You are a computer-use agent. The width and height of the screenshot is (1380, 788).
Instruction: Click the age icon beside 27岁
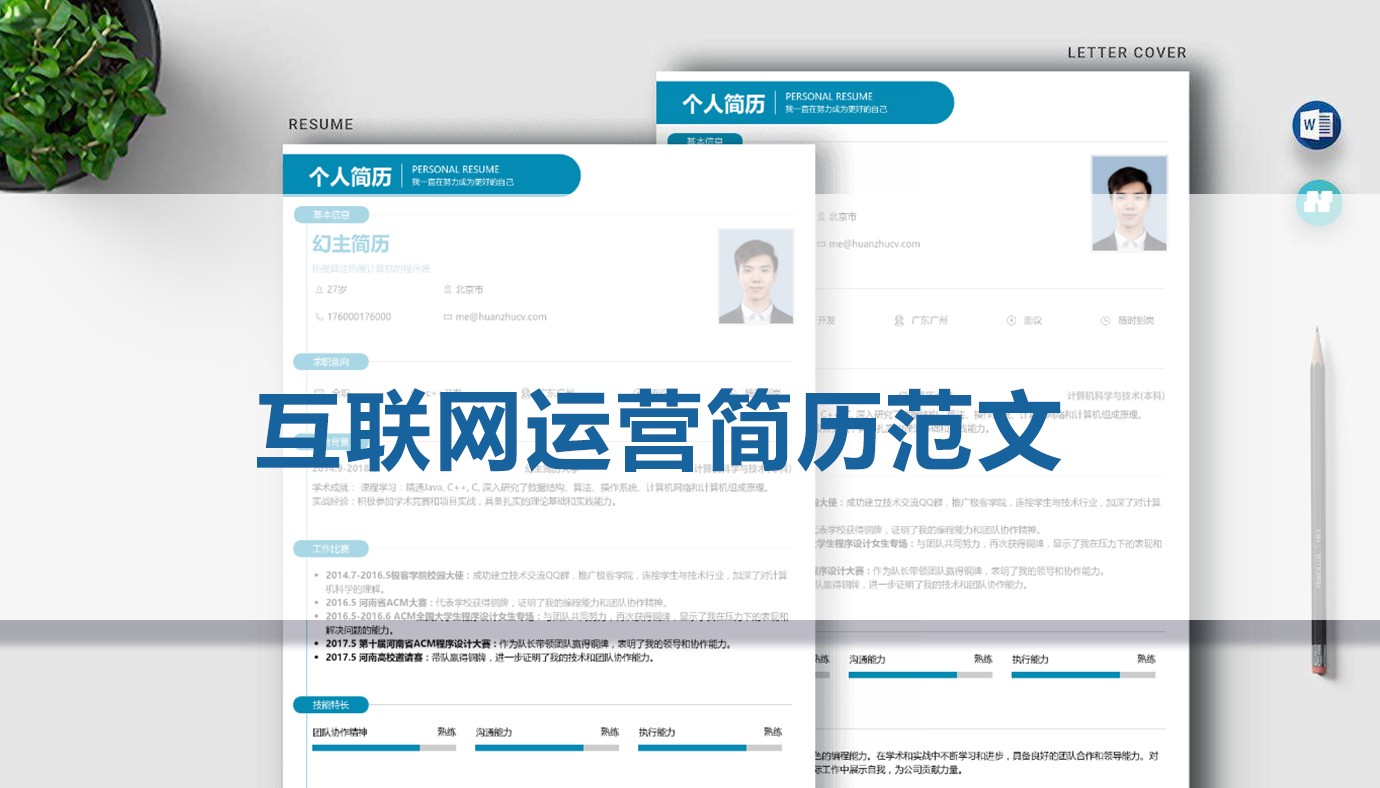[x=319, y=290]
